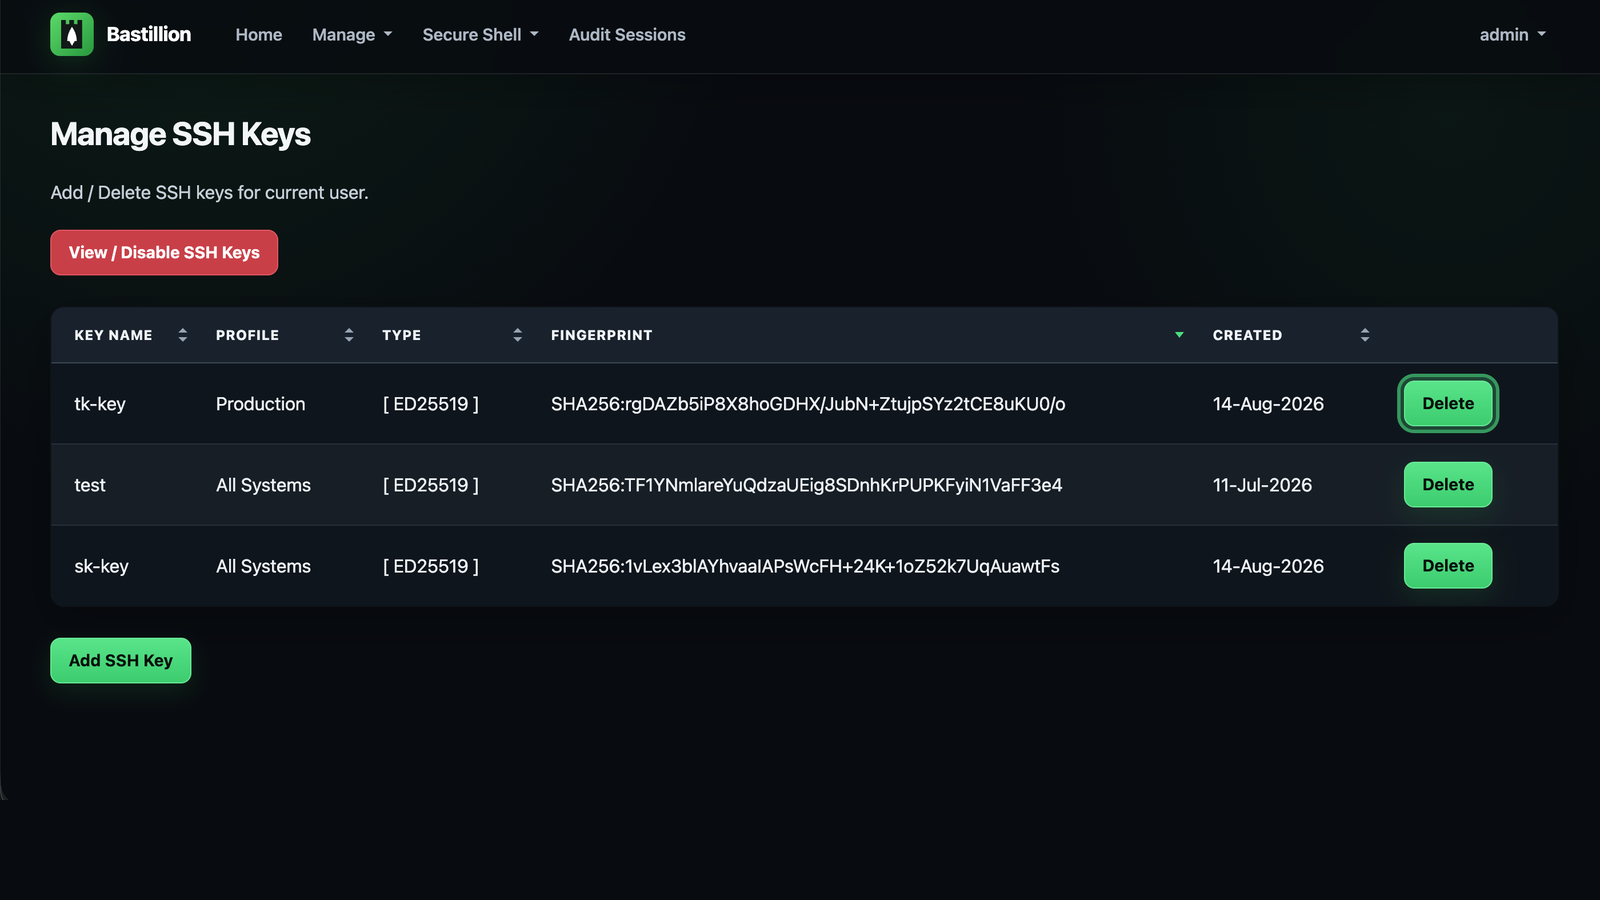This screenshot has width=1600, height=900.
Task: Click the Add SSH Key button
Action: (121, 660)
